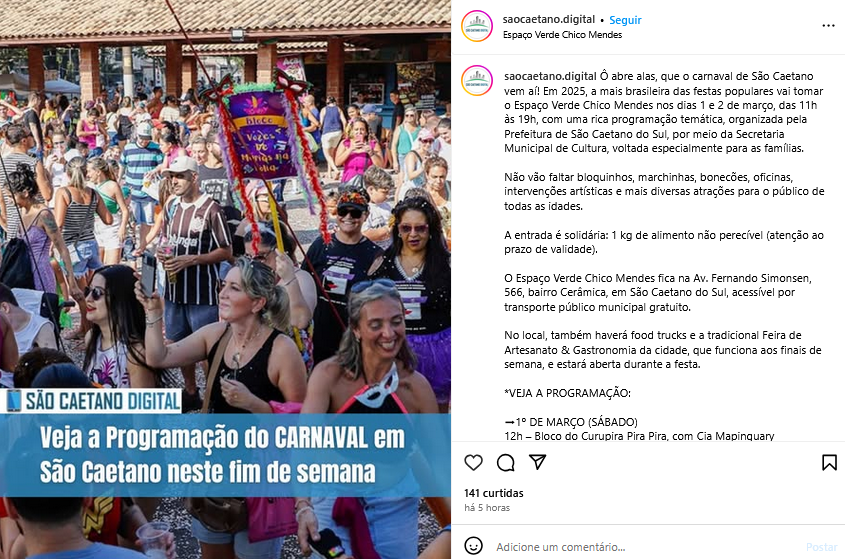The height and width of the screenshot is (559, 845).
Task: View the 141 curtidas likes list
Action: click(x=494, y=493)
